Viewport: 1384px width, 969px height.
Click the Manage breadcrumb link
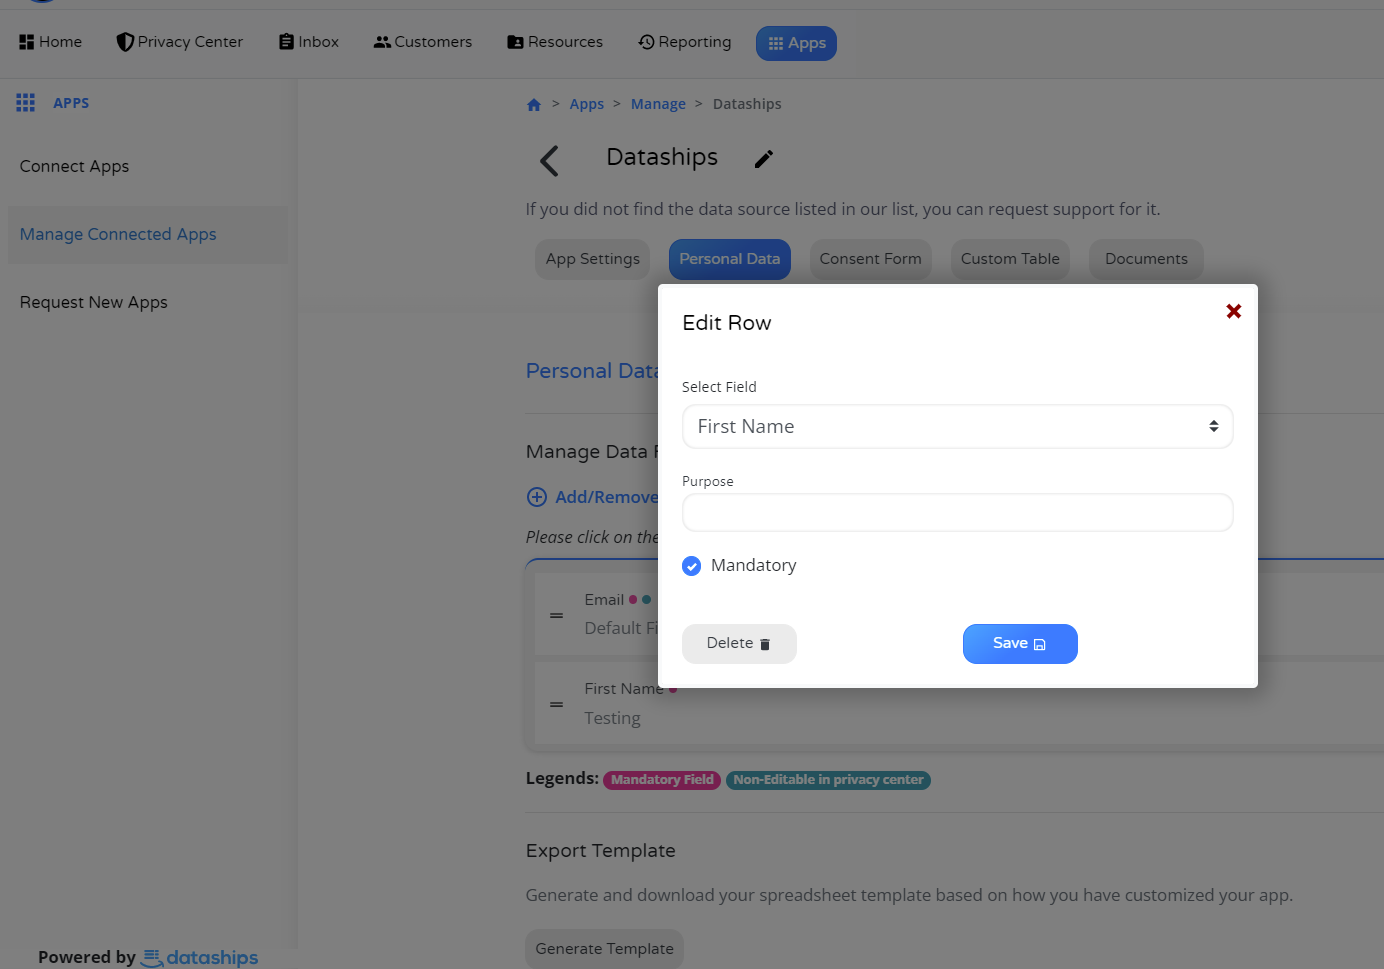(658, 104)
